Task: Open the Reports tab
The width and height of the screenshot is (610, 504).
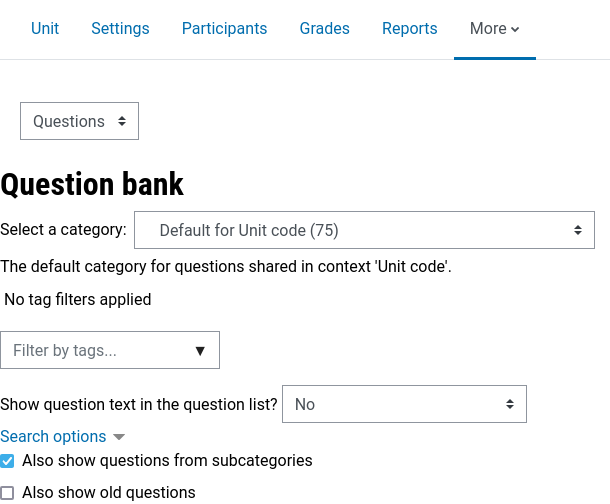Action: (x=409, y=29)
